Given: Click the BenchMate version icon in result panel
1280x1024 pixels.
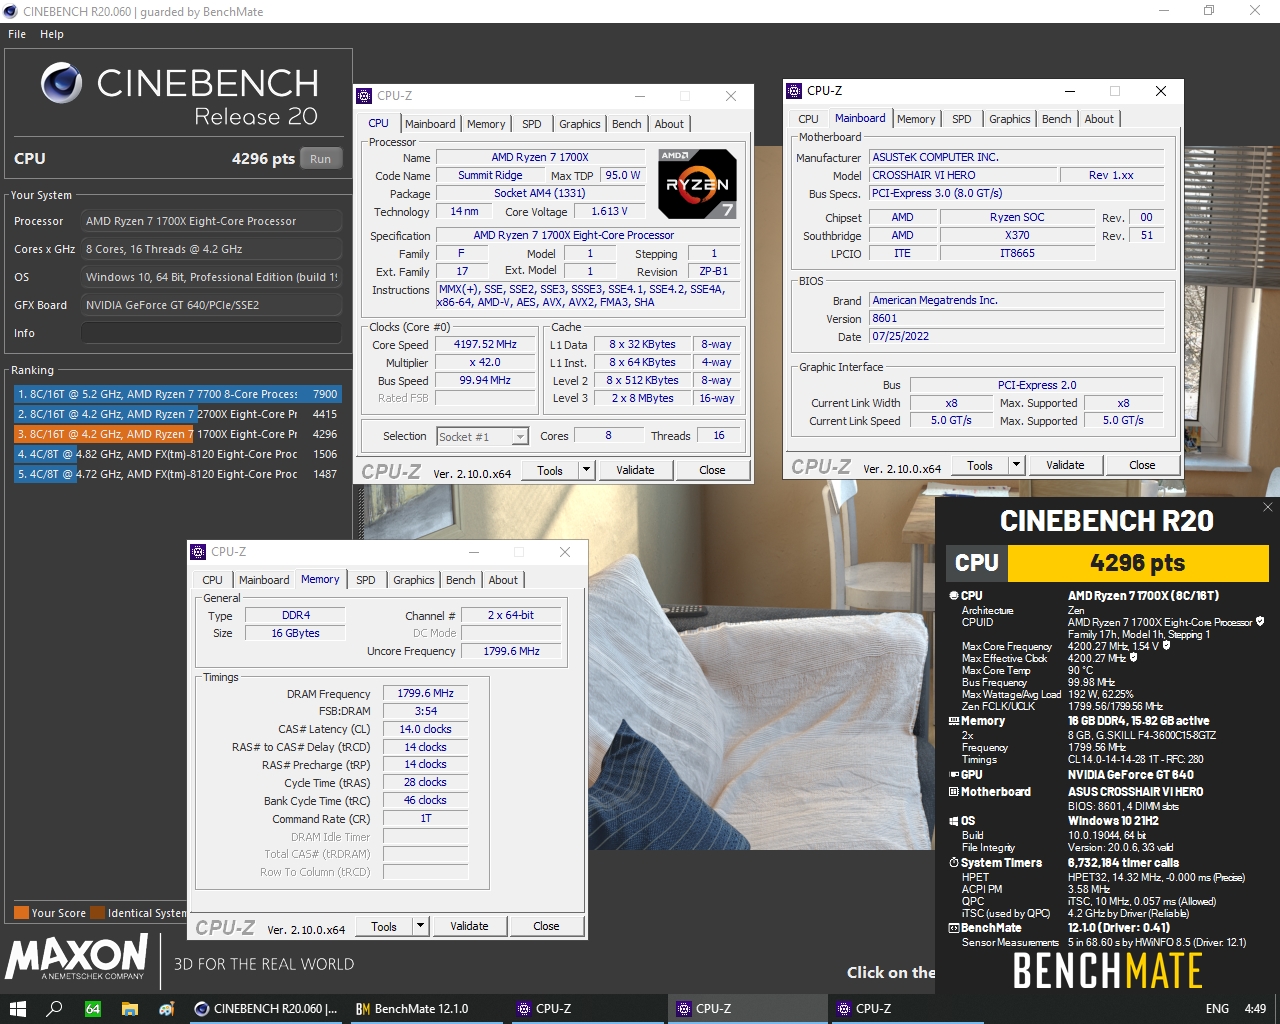Looking at the screenshot, I should point(954,928).
